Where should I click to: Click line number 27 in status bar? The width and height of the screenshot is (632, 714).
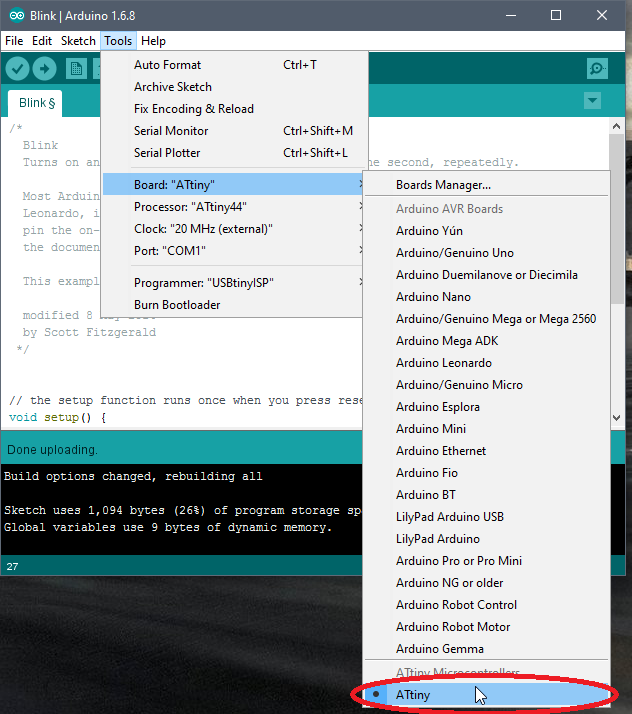(x=12, y=566)
